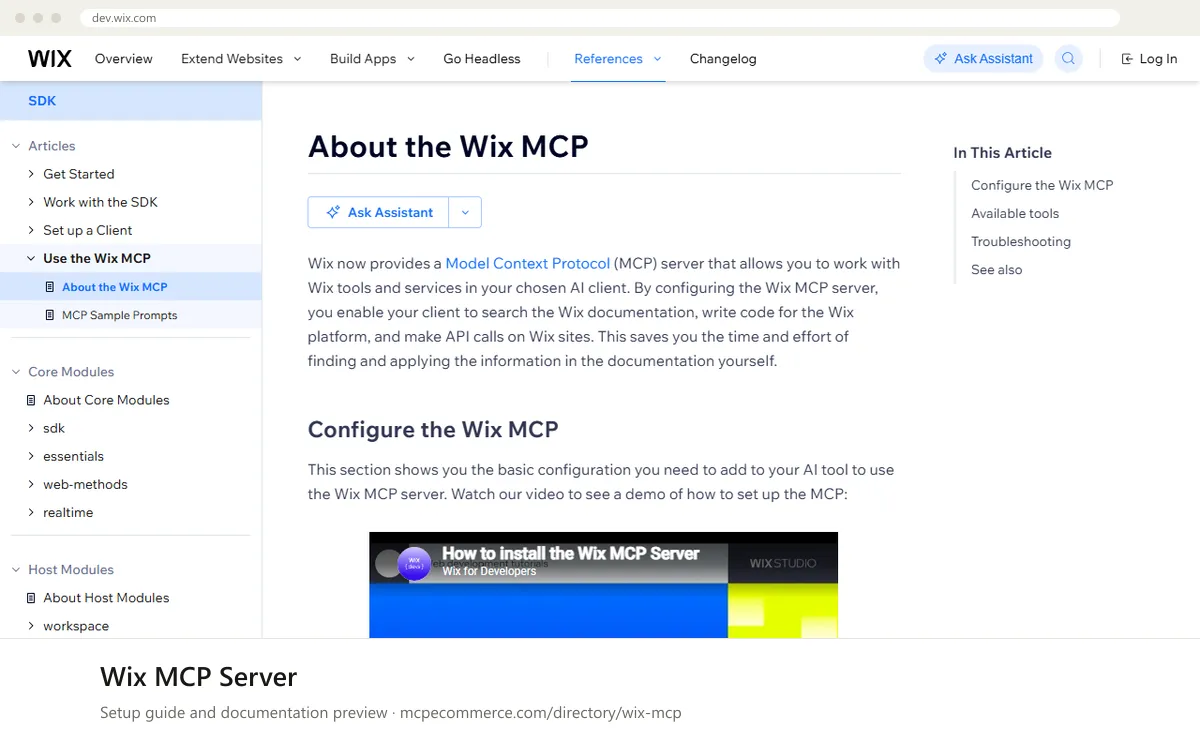Expand the web-methods module chevron

(31, 484)
